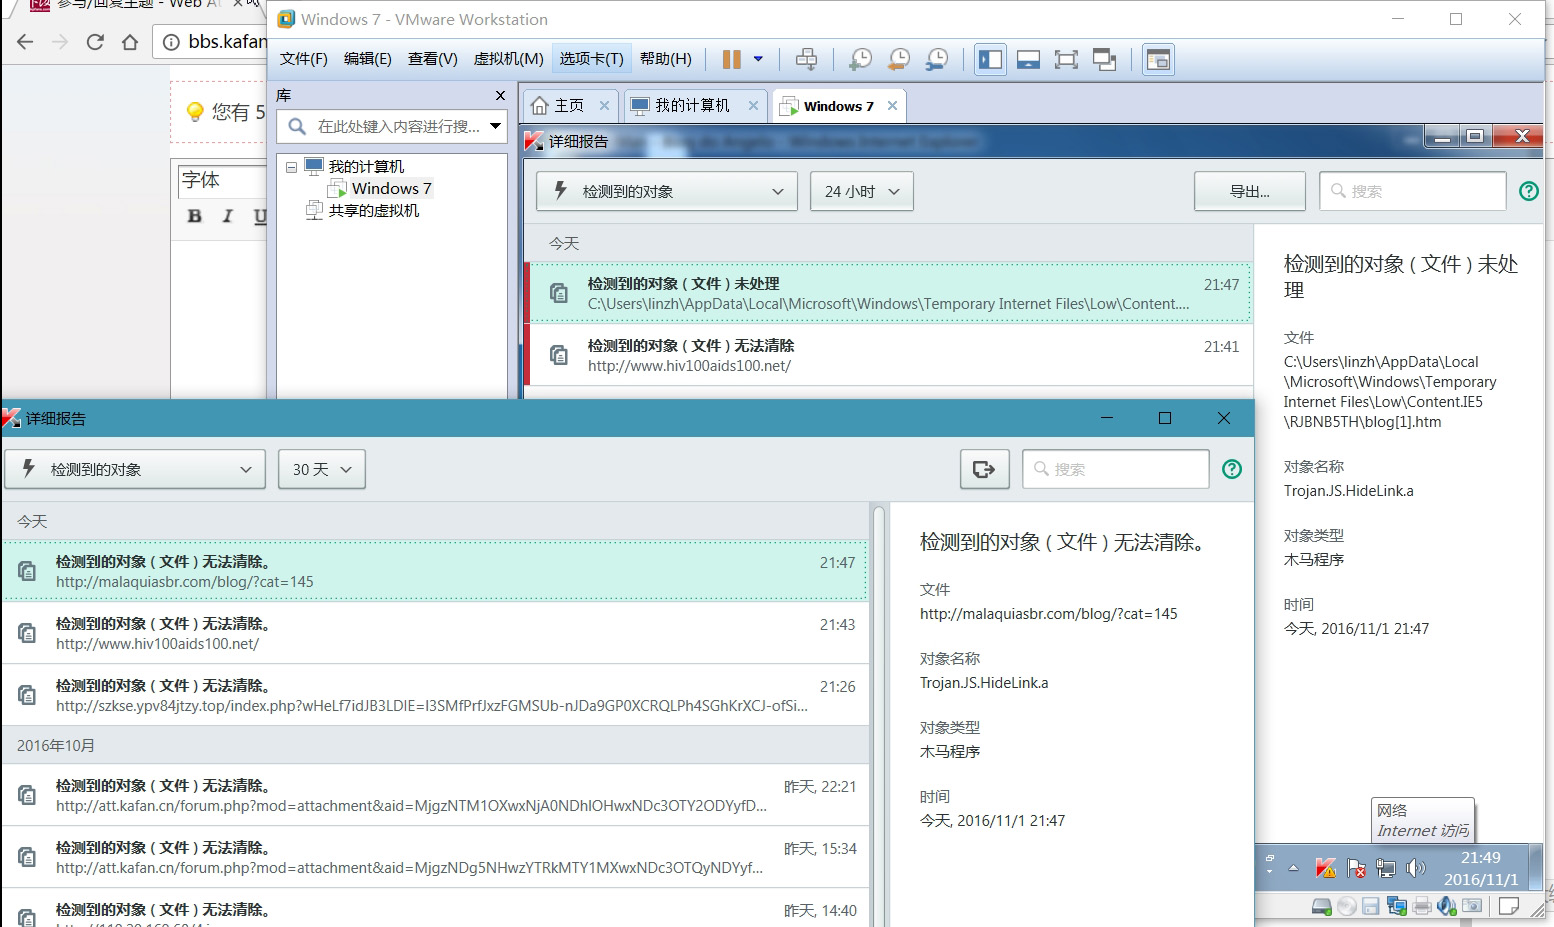Open the library search dropdown arrow
1554x927 pixels.
[x=495, y=126]
